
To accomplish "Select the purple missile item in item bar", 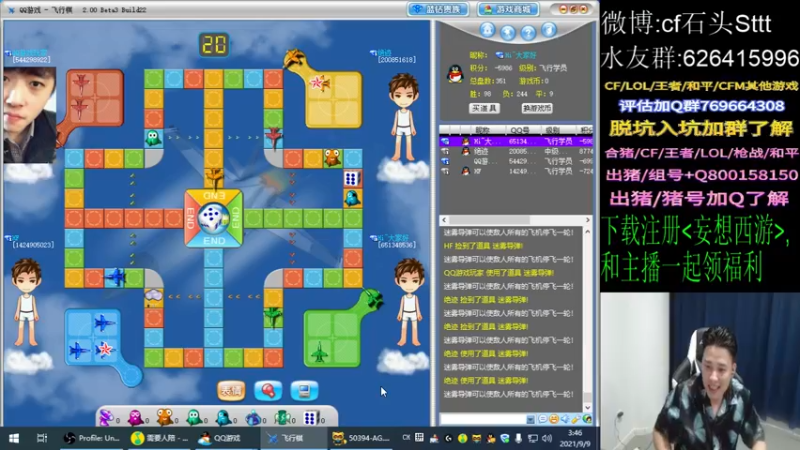I will click(x=107, y=418).
